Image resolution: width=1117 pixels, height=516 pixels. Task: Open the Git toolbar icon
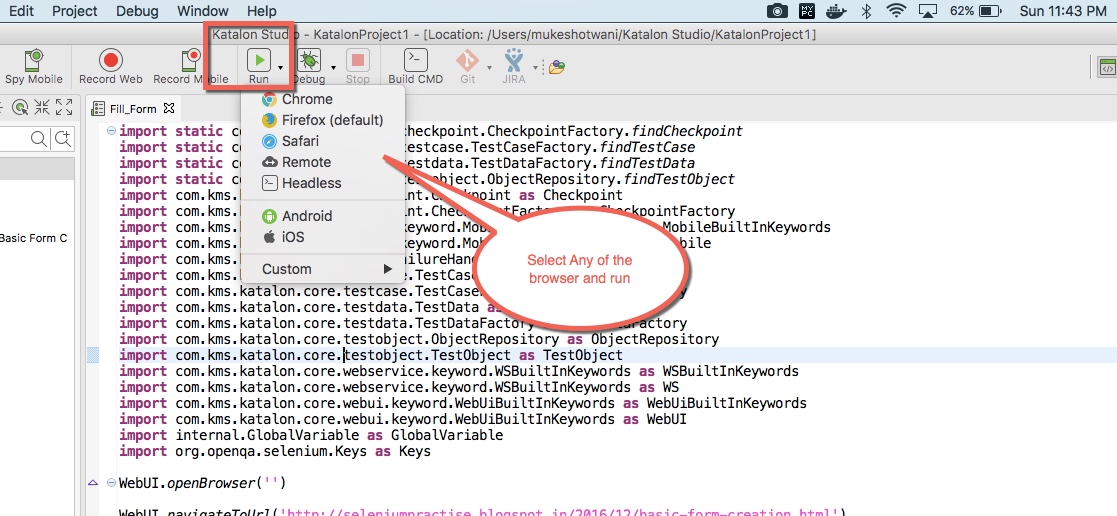[467, 60]
